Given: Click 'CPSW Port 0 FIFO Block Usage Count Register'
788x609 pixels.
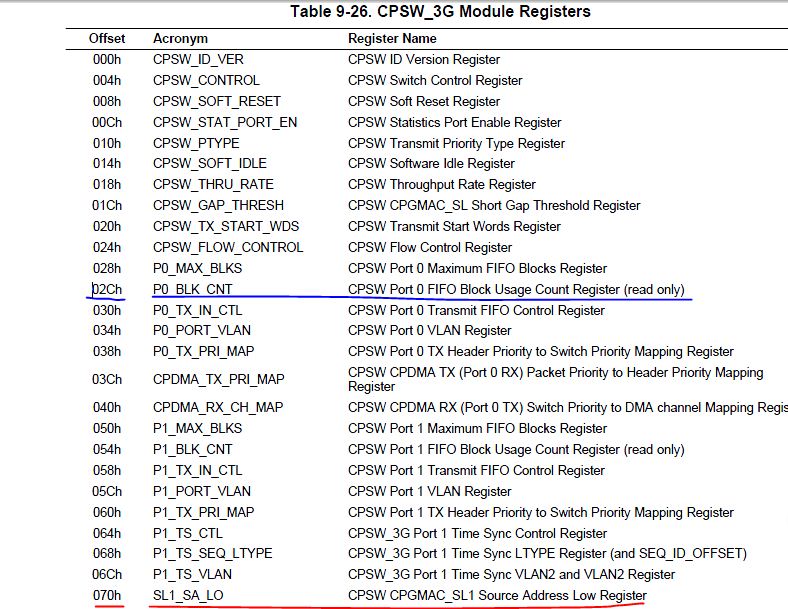Looking at the screenshot, I should click(483, 290).
